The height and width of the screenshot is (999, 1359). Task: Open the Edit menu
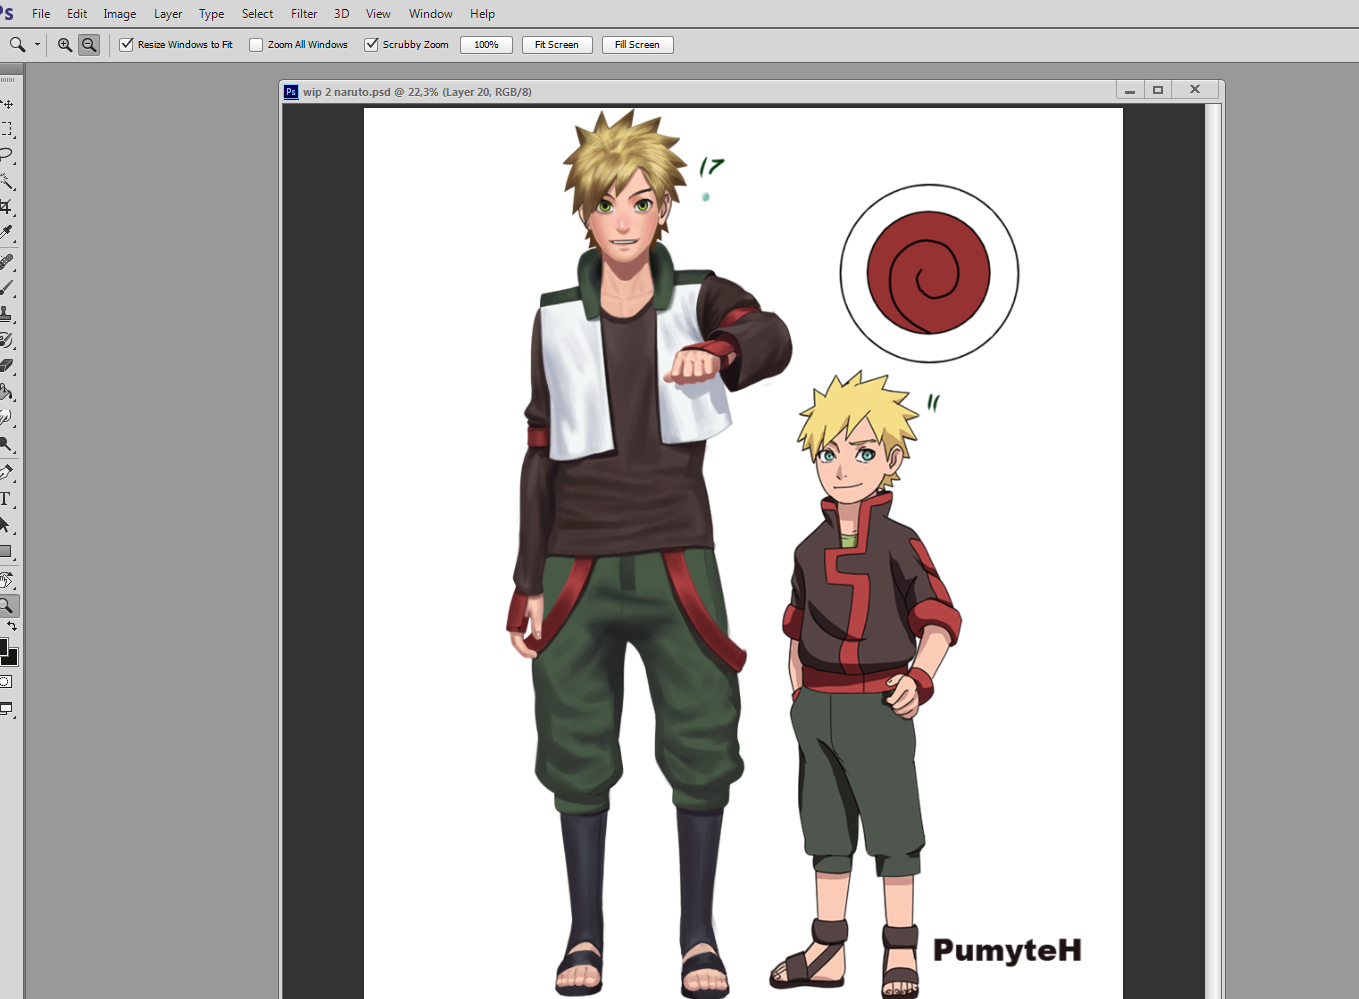pyautogui.click(x=77, y=14)
